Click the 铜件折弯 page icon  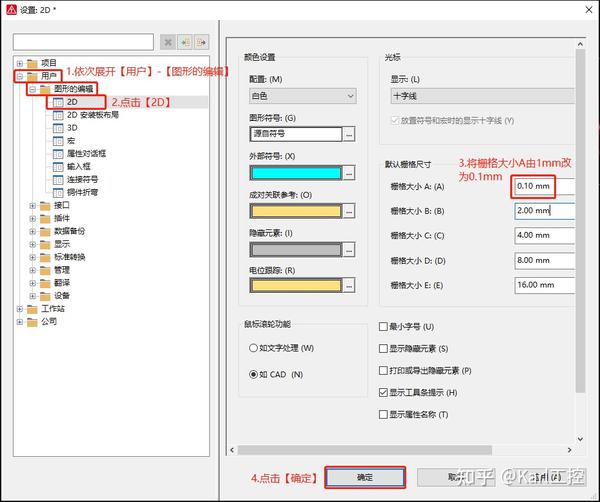[x=58, y=192]
